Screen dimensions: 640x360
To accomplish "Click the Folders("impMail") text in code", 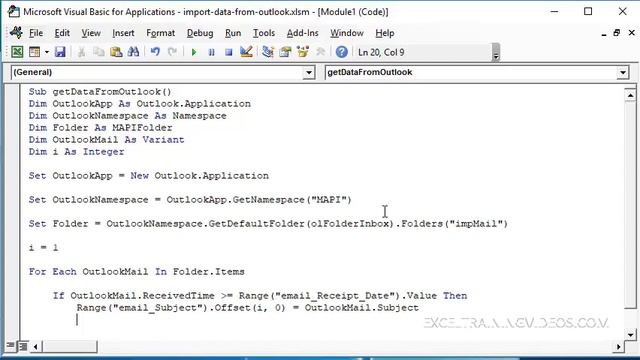I will point(455,224).
